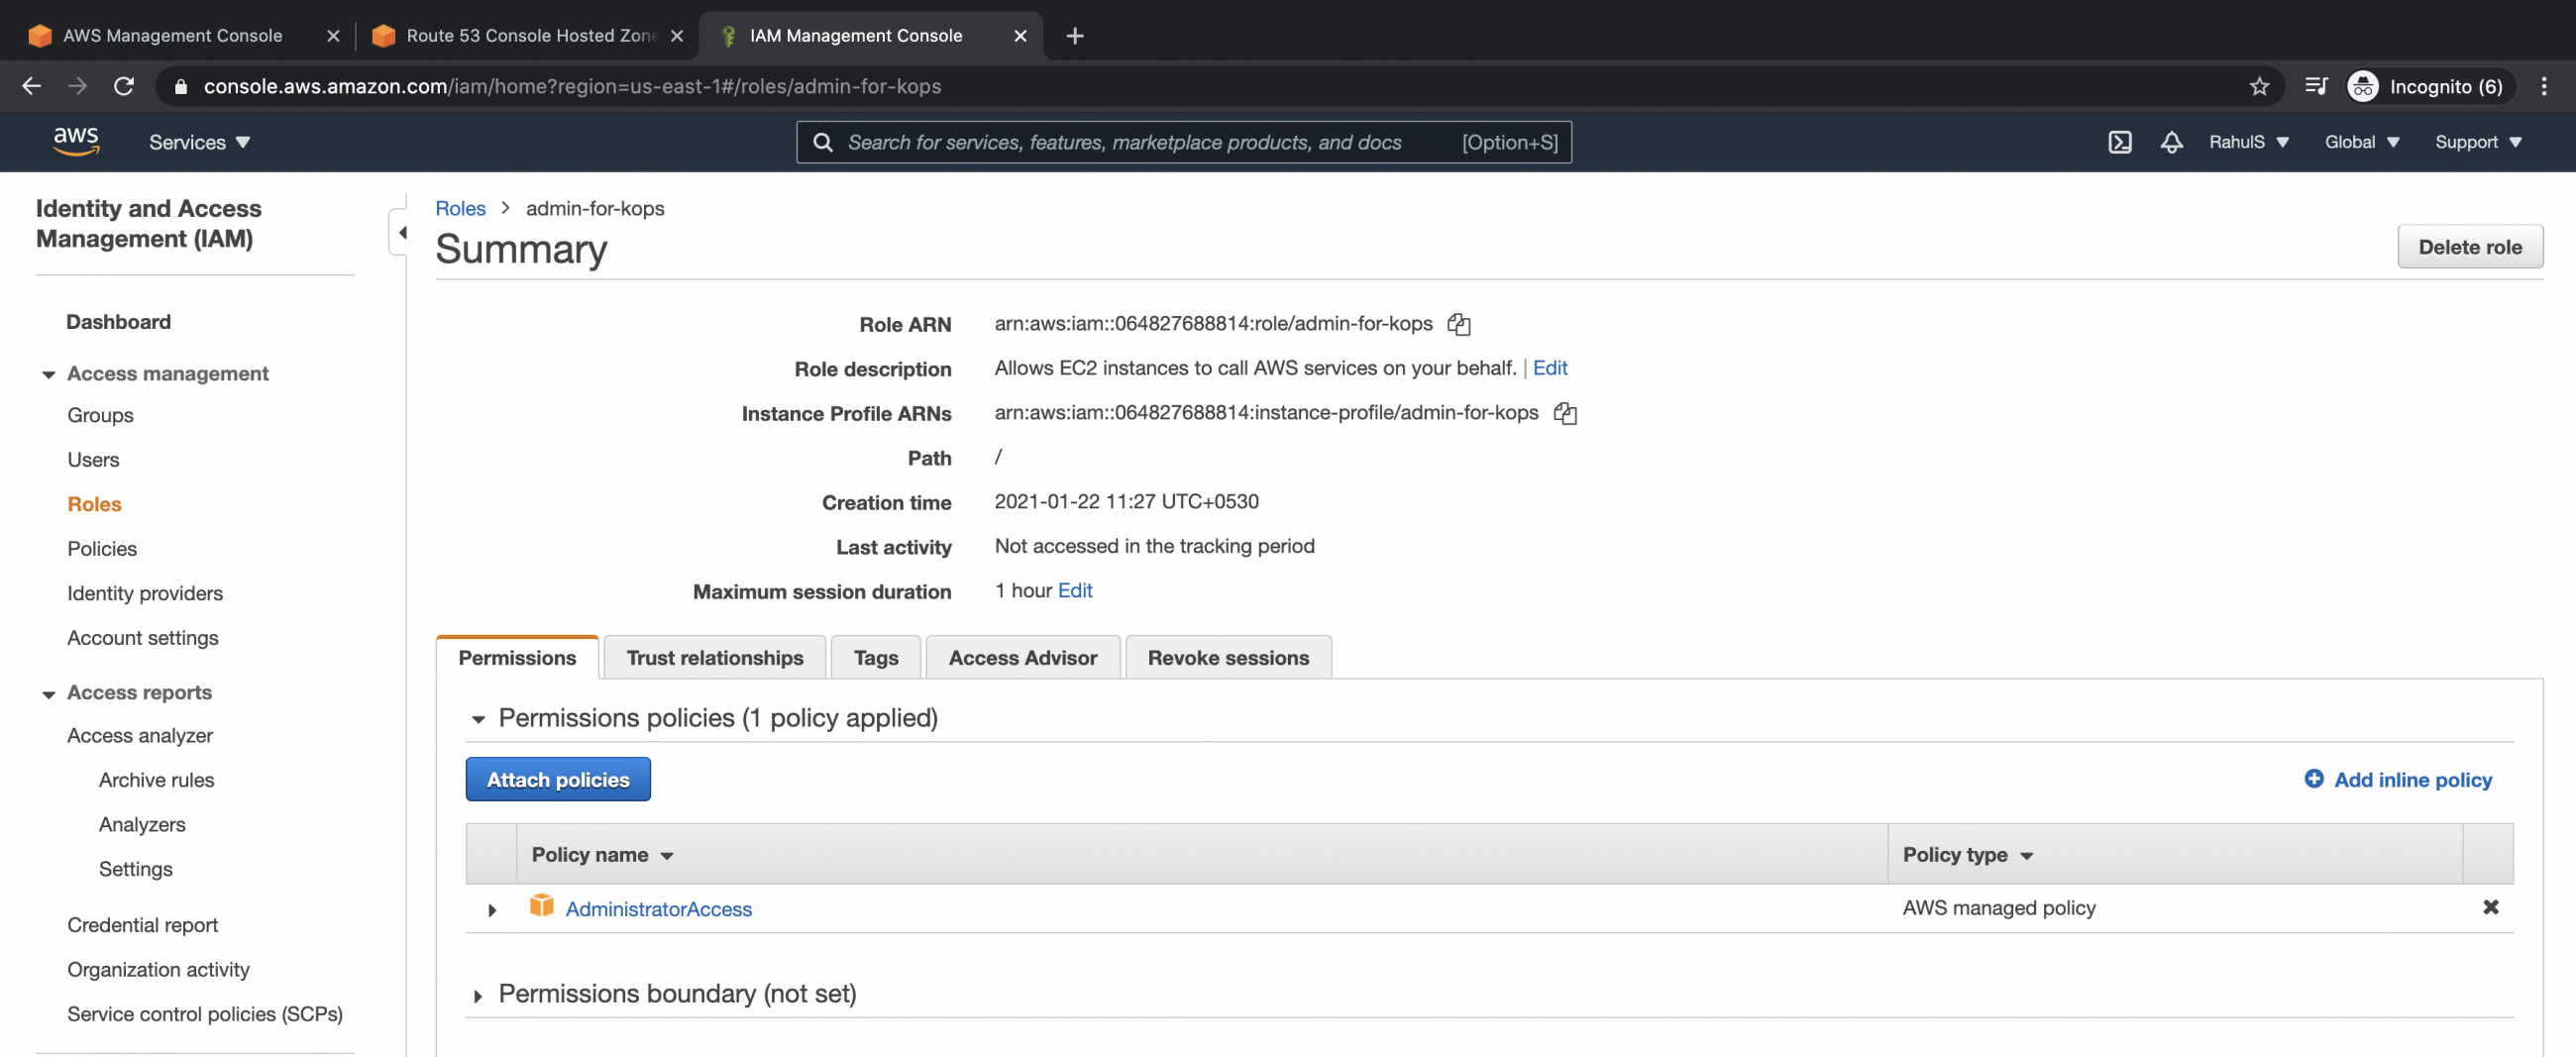Open the notifications bell icon
Image resolution: width=2576 pixels, height=1057 pixels.
pos(2171,142)
